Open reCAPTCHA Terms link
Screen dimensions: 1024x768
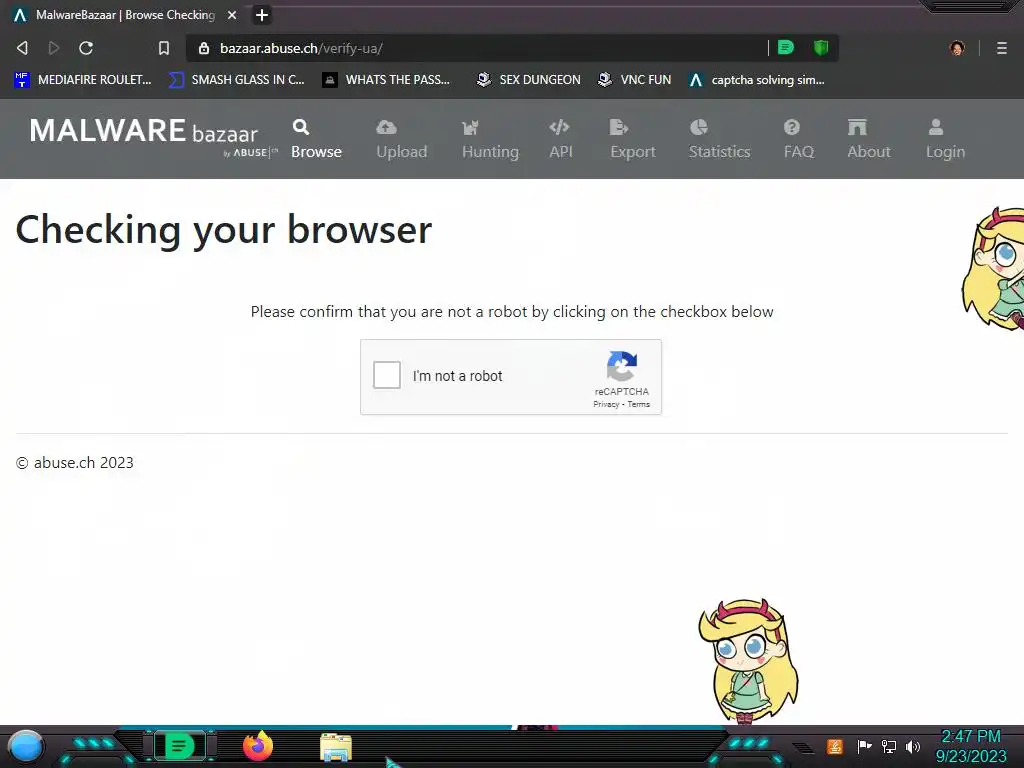click(639, 404)
